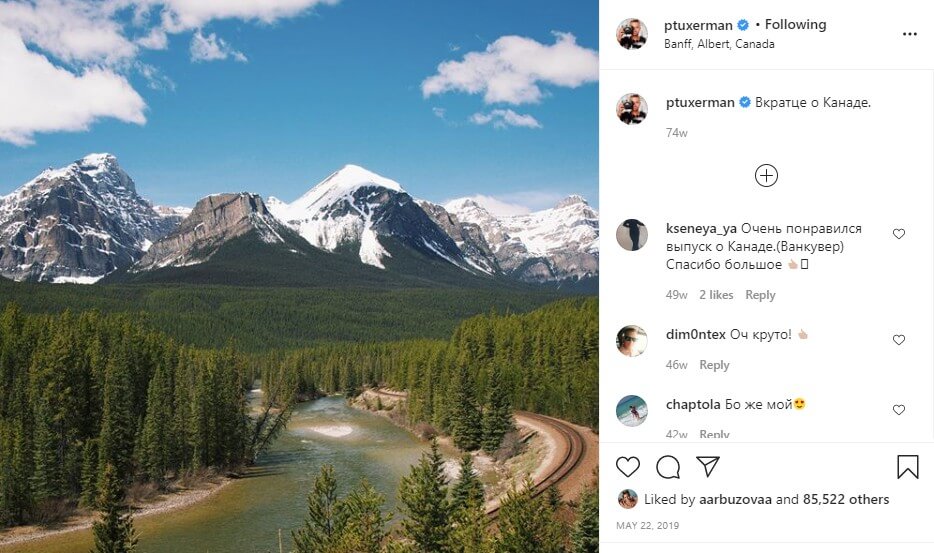Like chaptola's comment
Viewport: 934px width, 553px height.
pyautogui.click(x=898, y=410)
